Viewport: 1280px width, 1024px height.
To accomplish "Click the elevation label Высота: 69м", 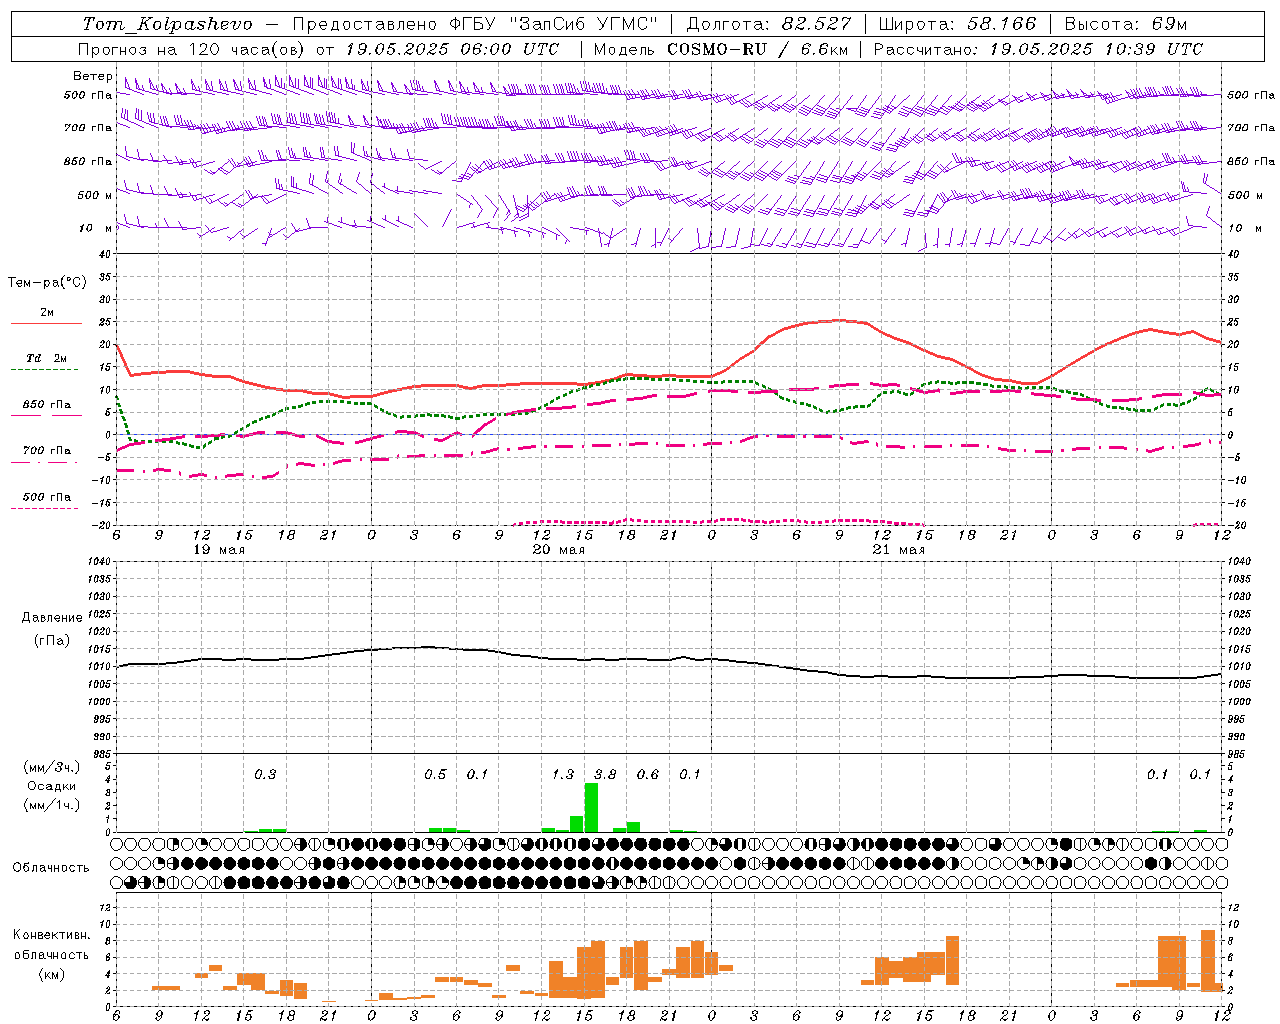I will pos(1126,24).
